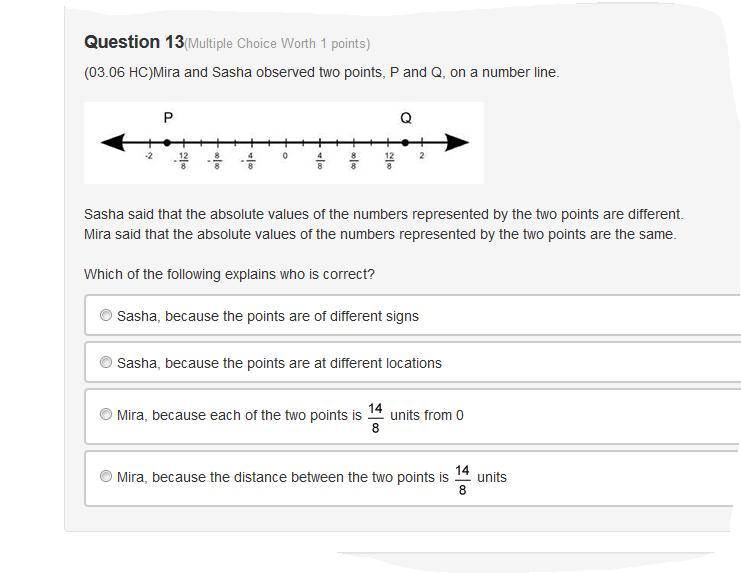Click point P on the number line
The width and height of the screenshot is (741, 573).
coord(167,142)
